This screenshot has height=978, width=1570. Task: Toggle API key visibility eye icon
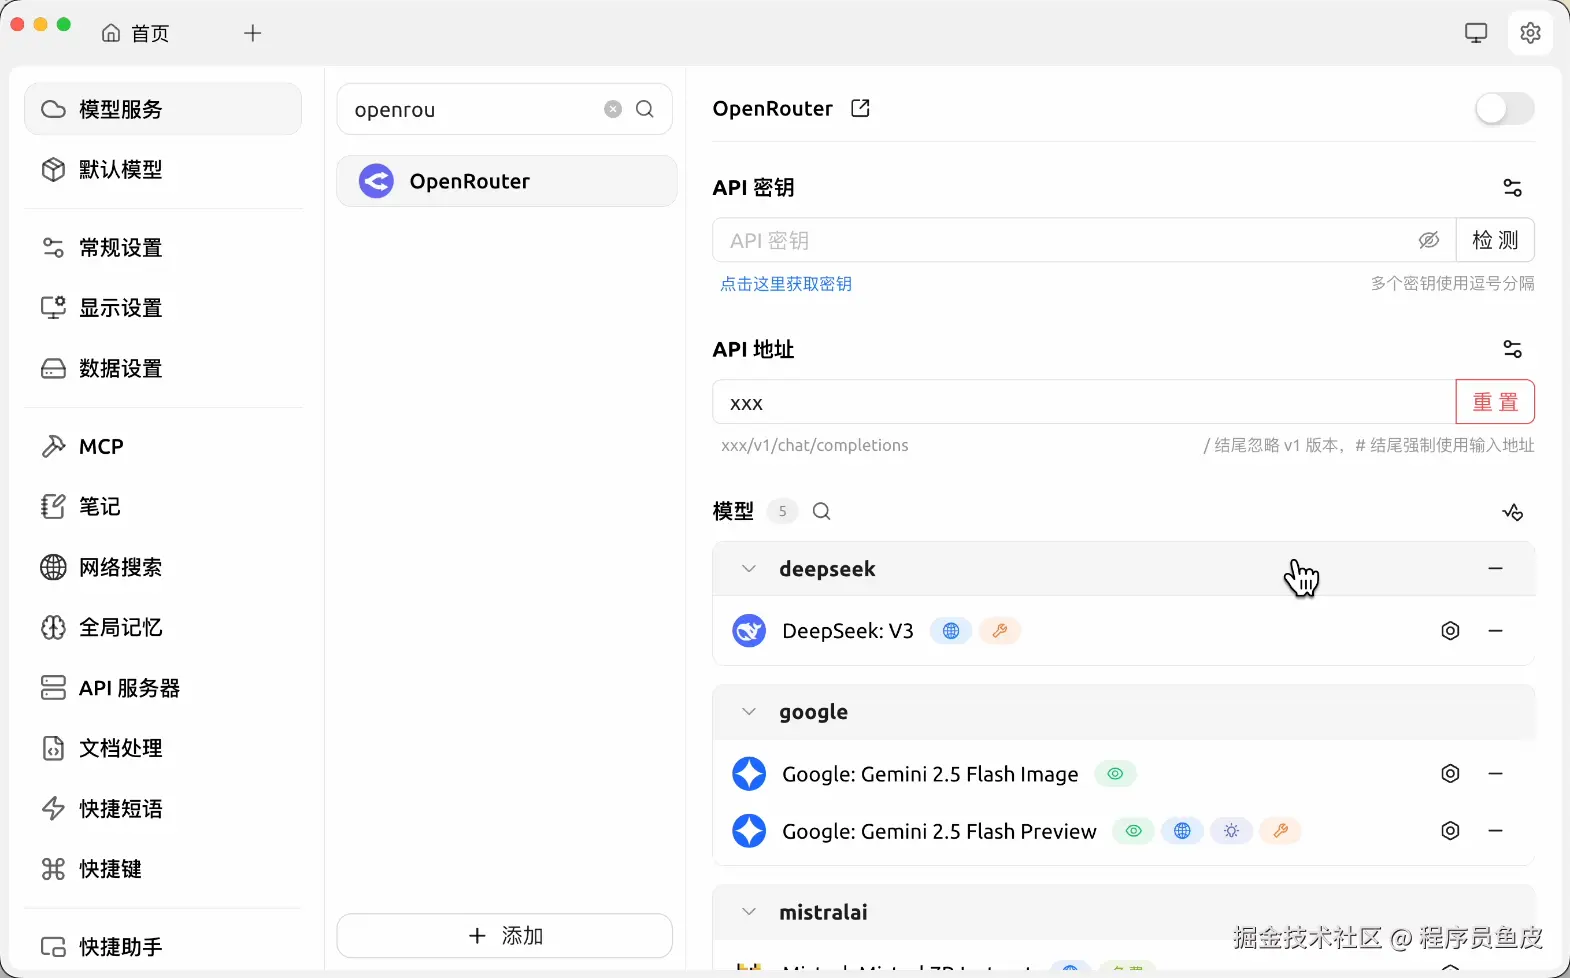pos(1429,240)
